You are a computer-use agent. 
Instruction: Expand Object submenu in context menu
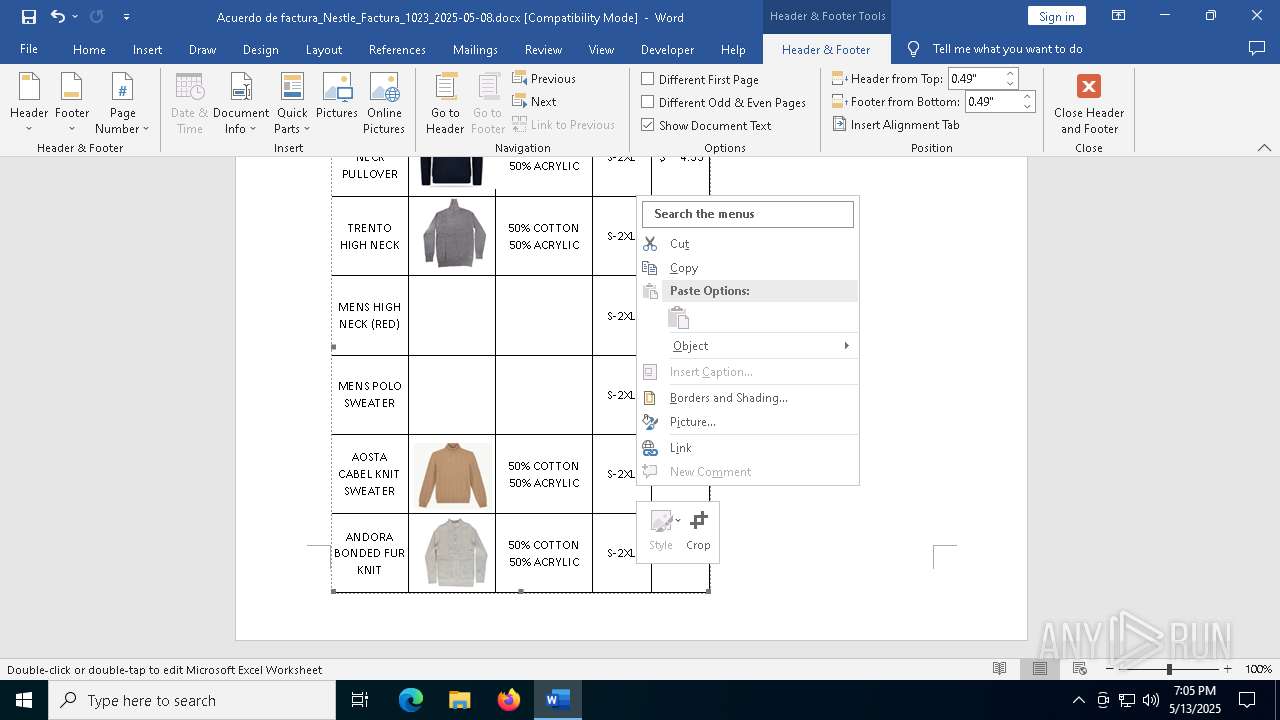(748, 345)
